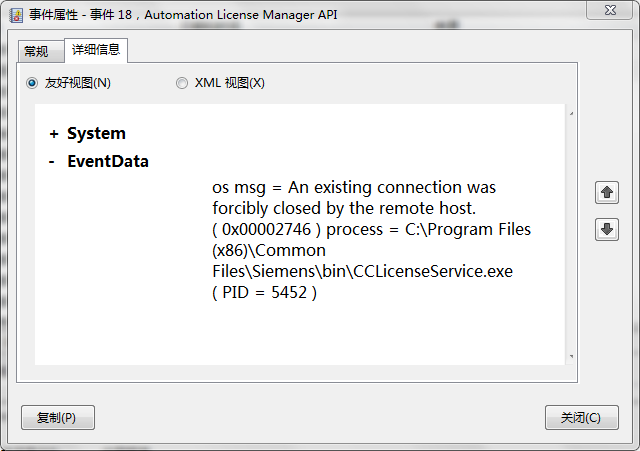Screen dimensions: 640x451
Task: Go to next event with down arrow
Action: [606, 229]
